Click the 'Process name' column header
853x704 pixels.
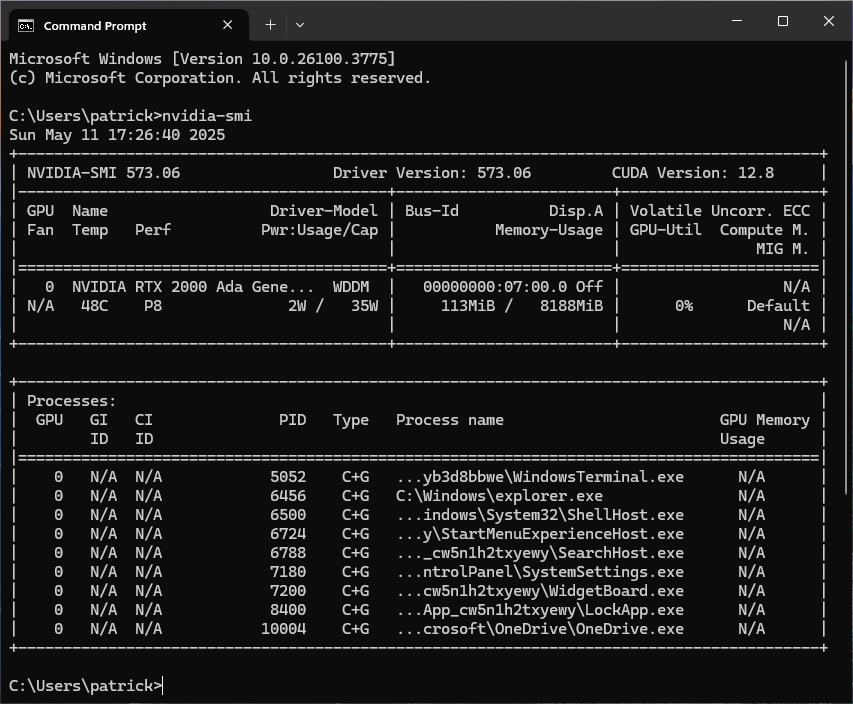pos(450,420)
